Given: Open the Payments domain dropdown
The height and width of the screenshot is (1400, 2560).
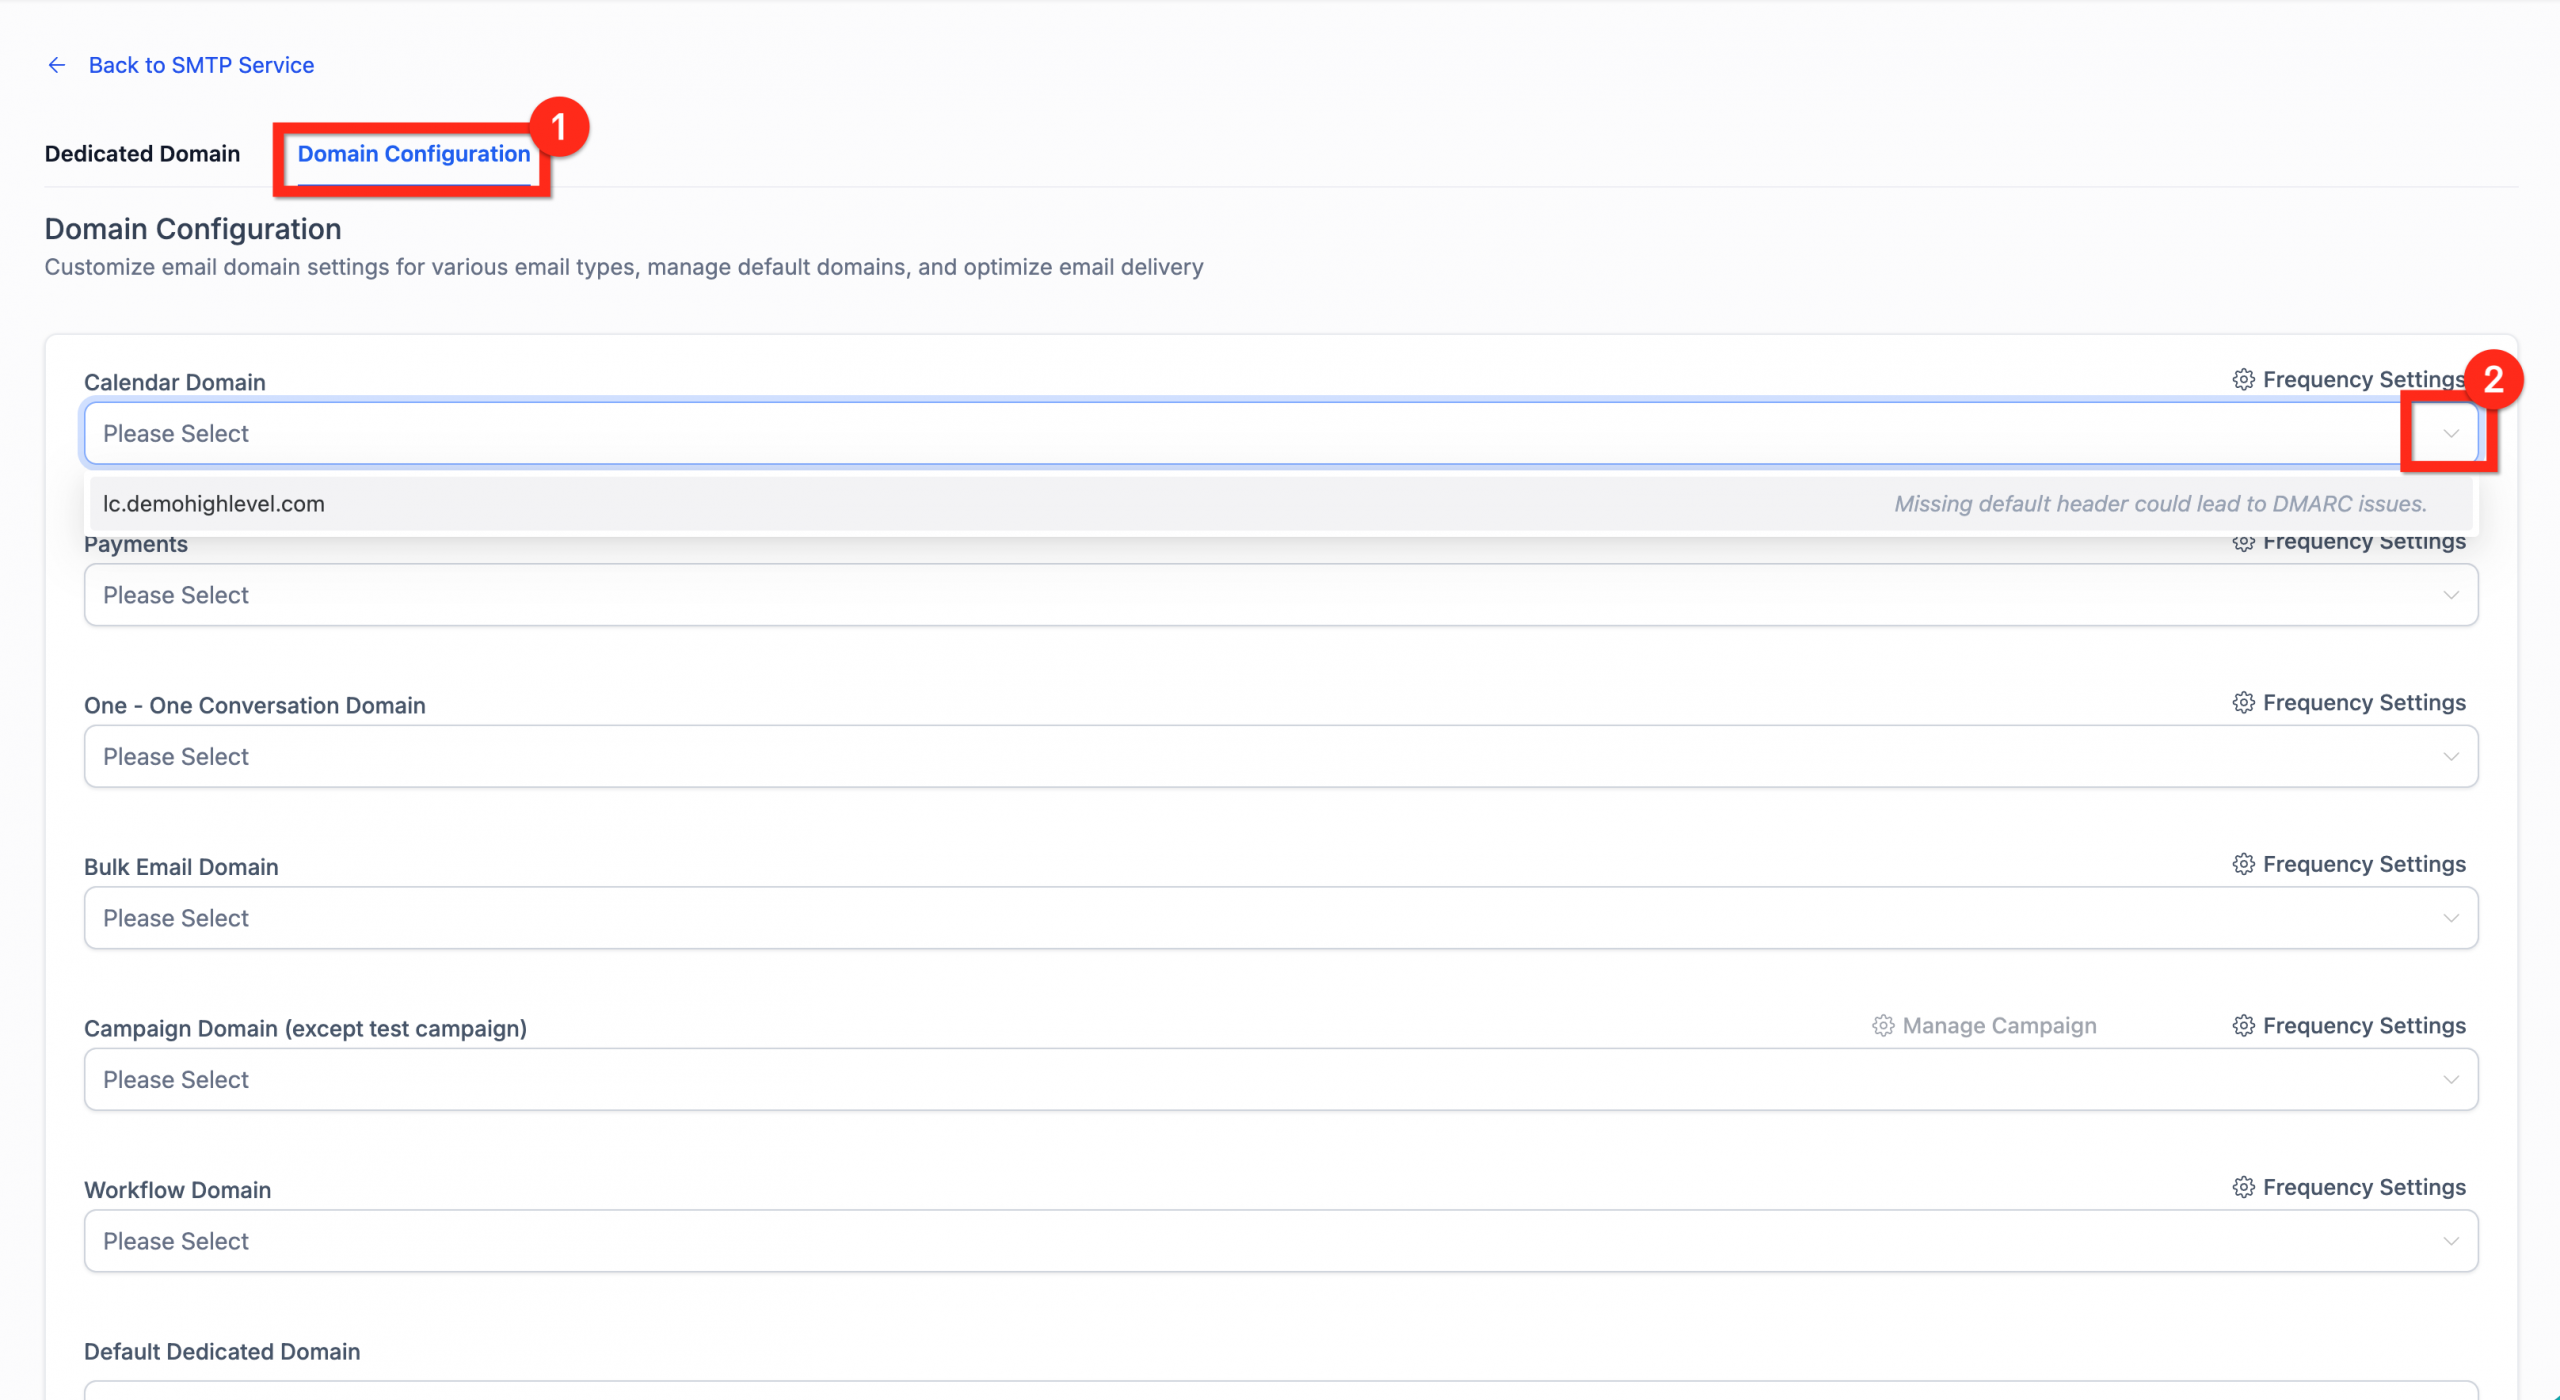Looking at the screenshot, I should point(2450,594).
